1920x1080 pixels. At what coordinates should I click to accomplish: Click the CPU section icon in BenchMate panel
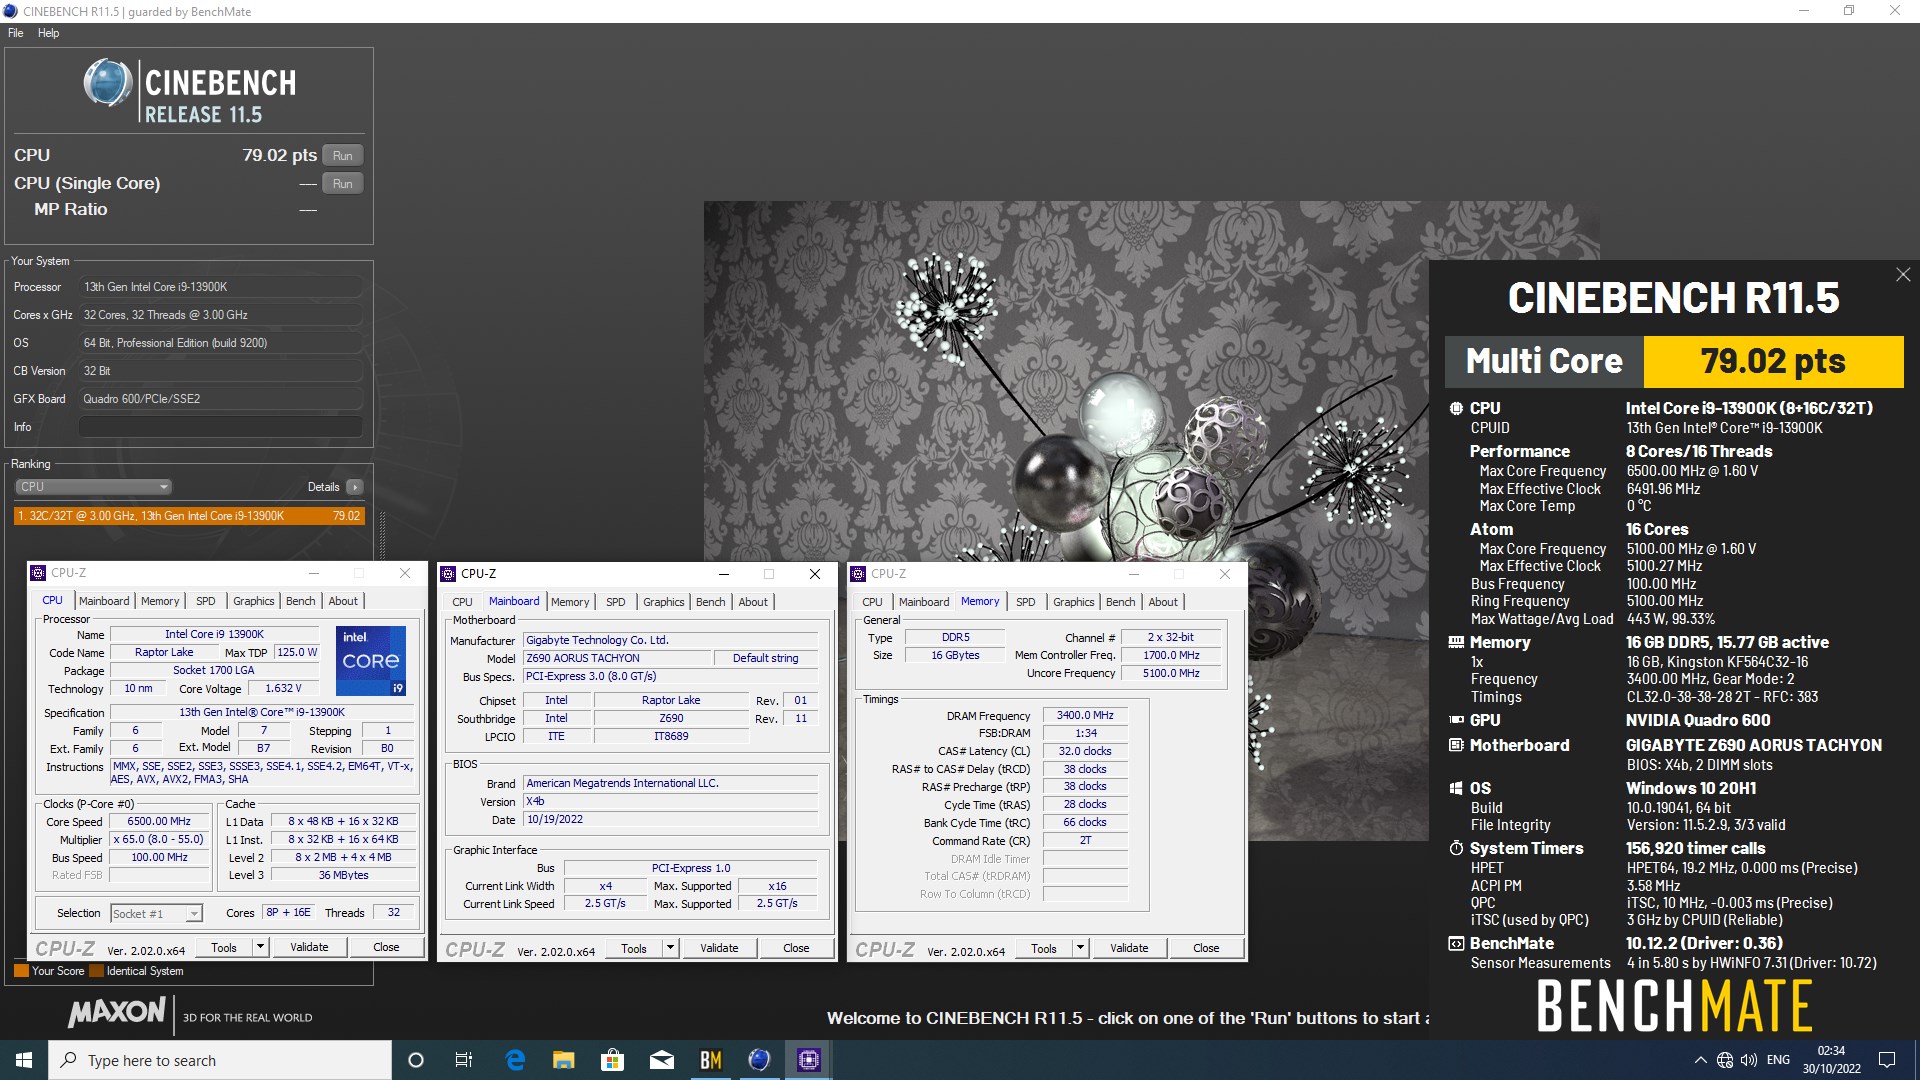click(1456, 408)
